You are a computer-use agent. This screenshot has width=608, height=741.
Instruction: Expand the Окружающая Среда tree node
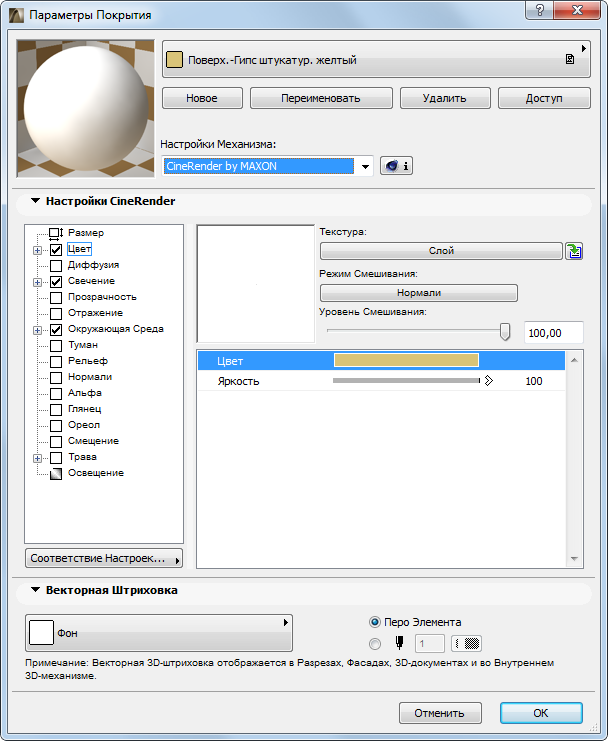click(37, 330)
